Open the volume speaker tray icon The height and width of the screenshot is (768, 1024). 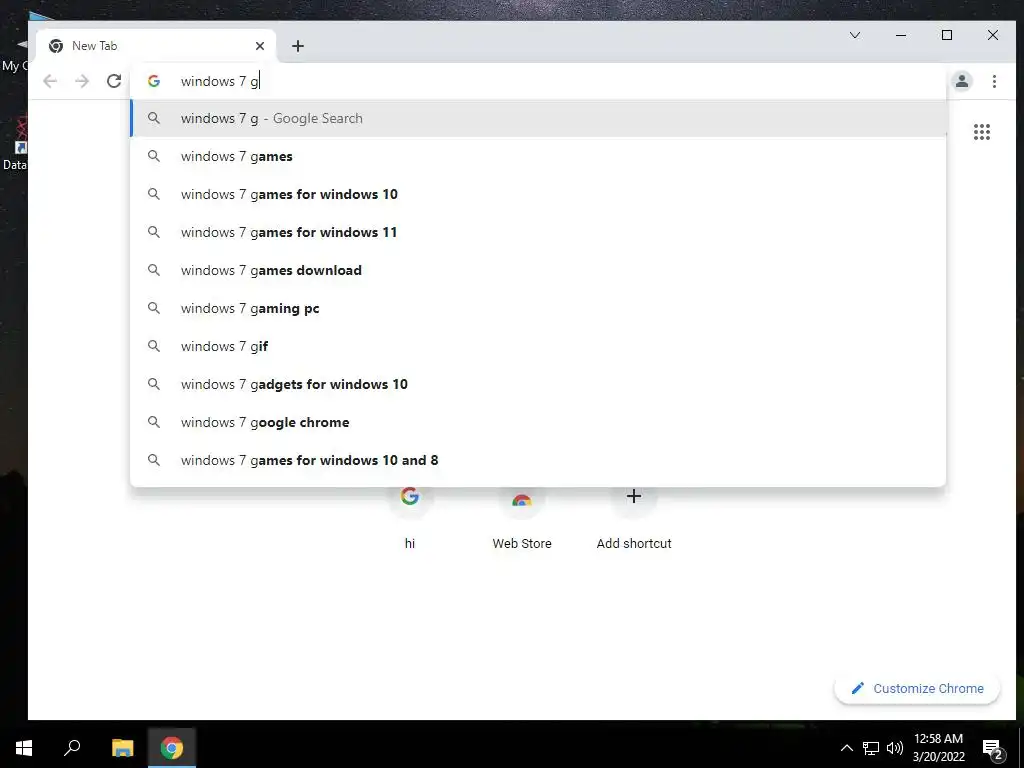point(895,748)
